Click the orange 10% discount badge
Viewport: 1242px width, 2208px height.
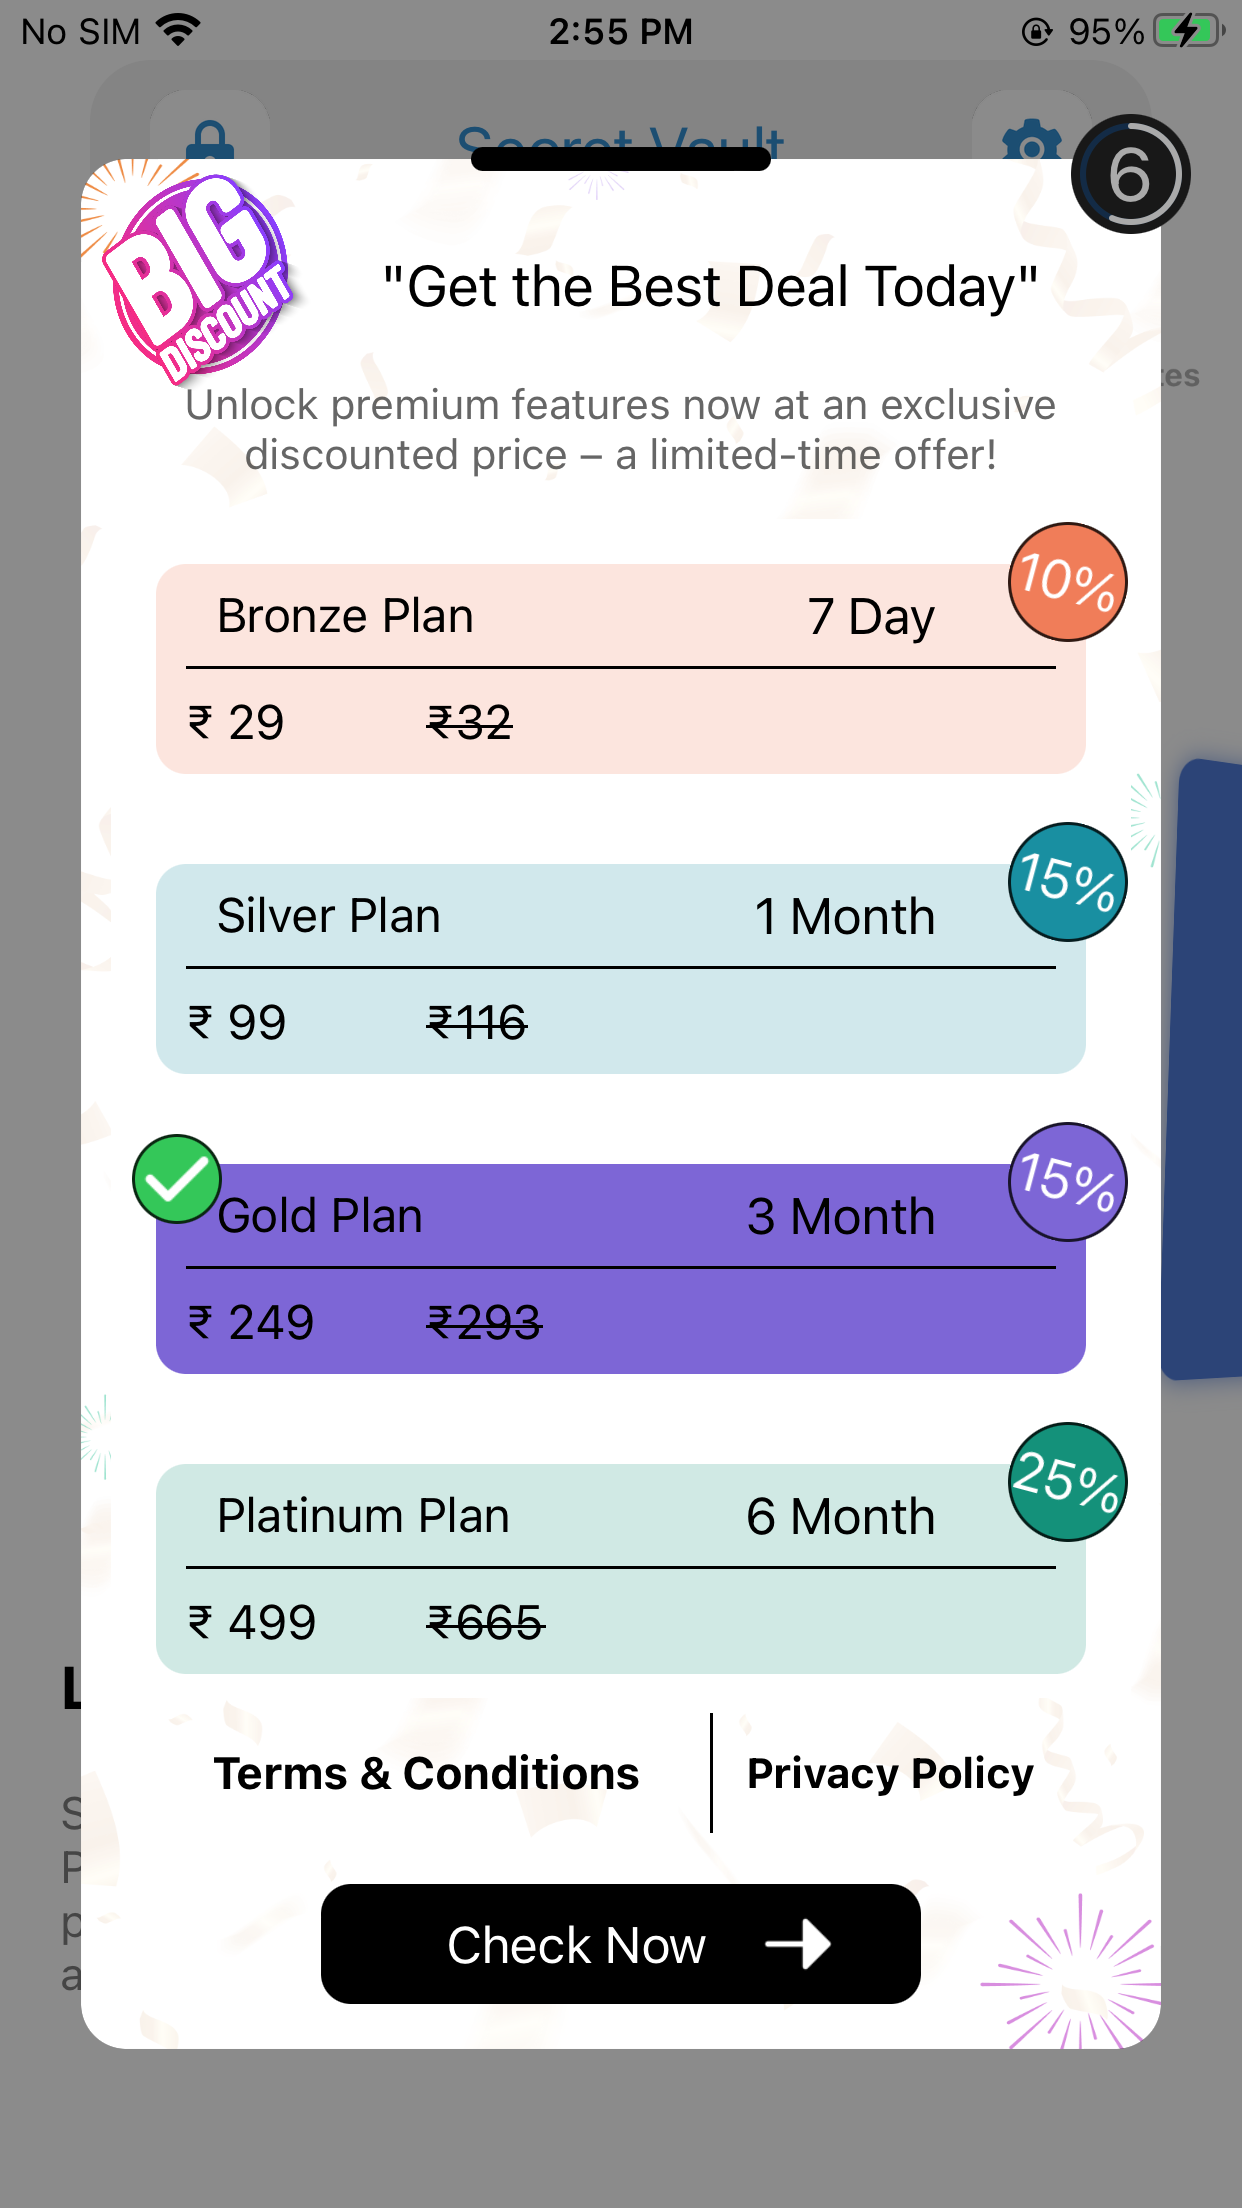(1067, 582)
